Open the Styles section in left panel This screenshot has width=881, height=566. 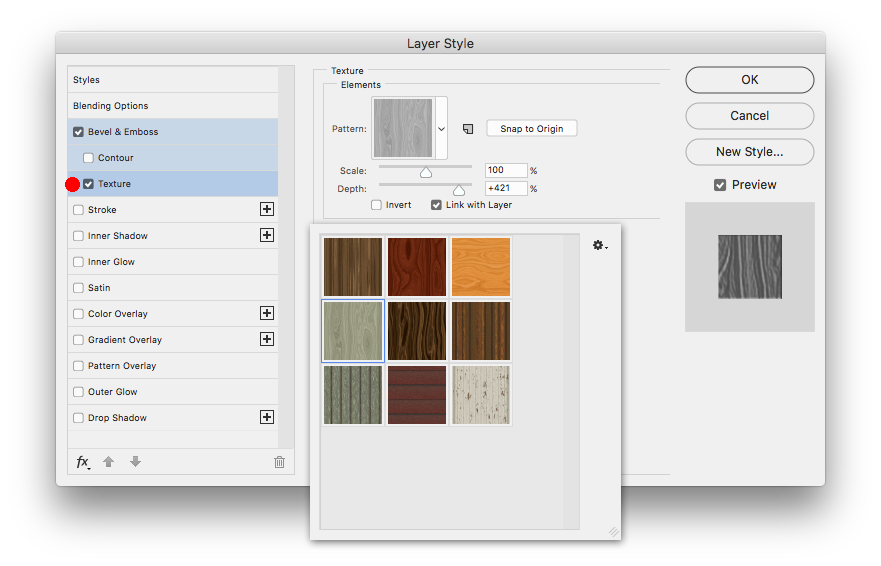pos(86,80)
